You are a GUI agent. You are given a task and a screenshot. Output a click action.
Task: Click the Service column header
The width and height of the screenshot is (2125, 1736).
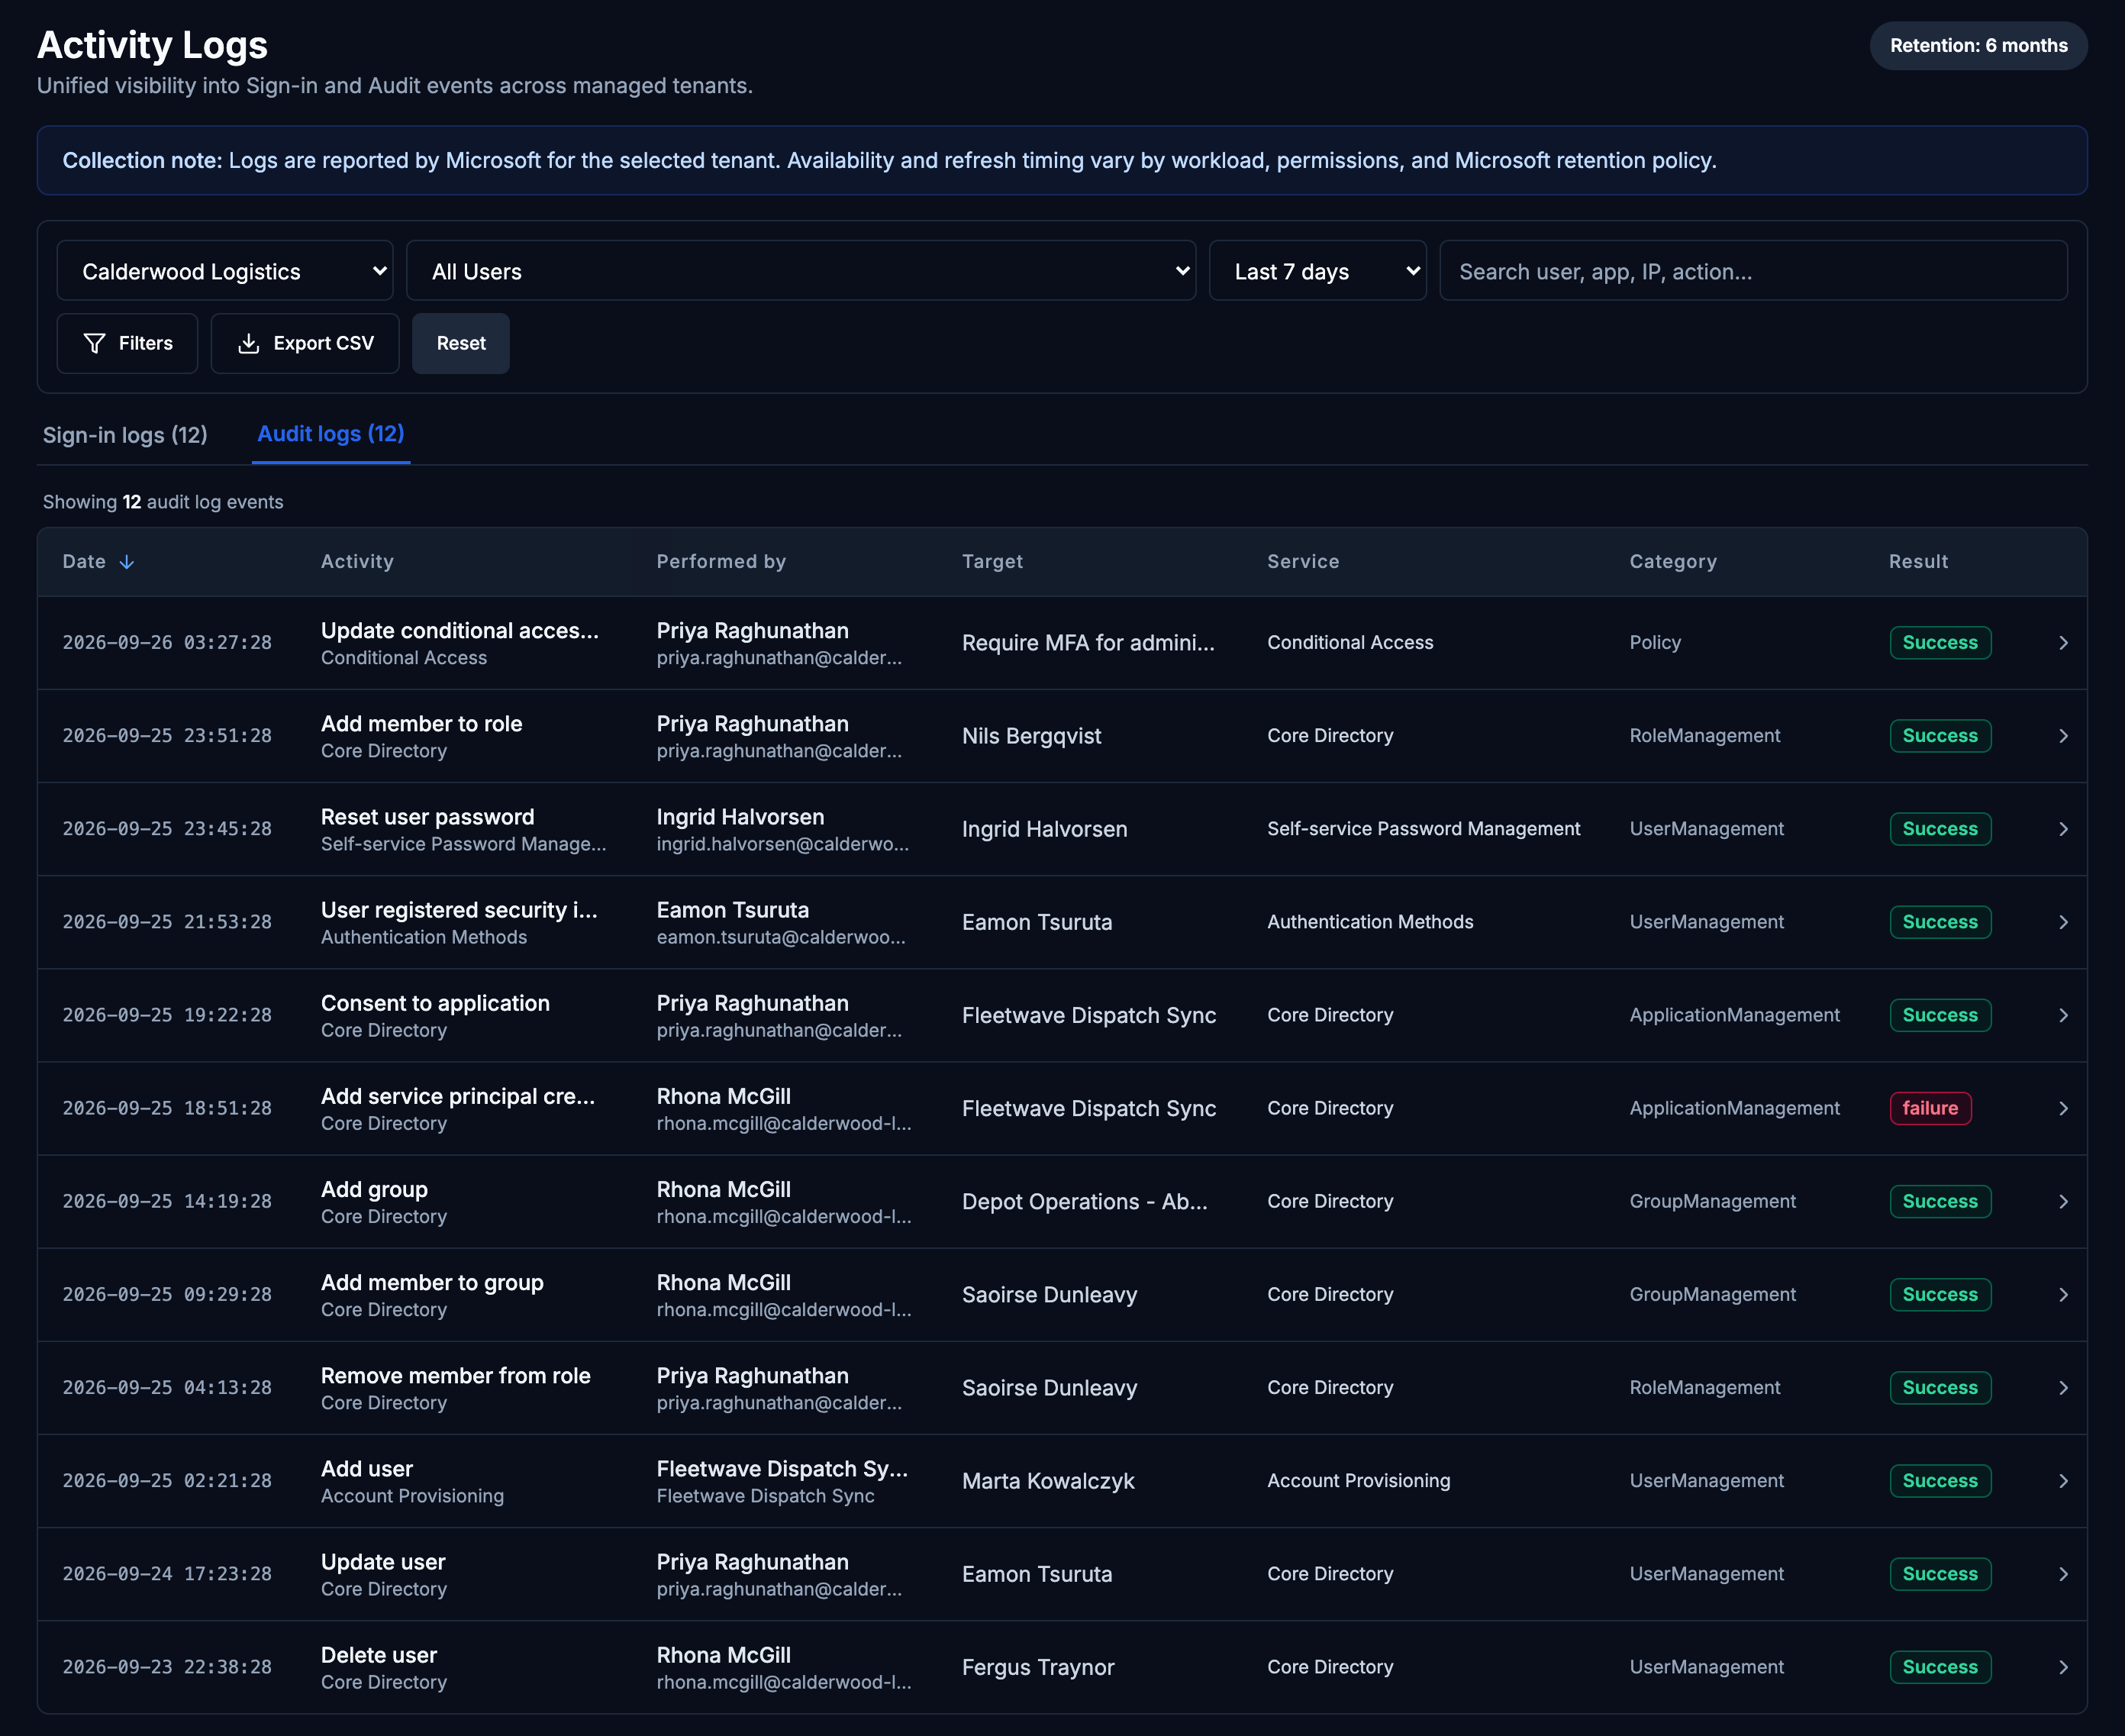(1303, 561)
